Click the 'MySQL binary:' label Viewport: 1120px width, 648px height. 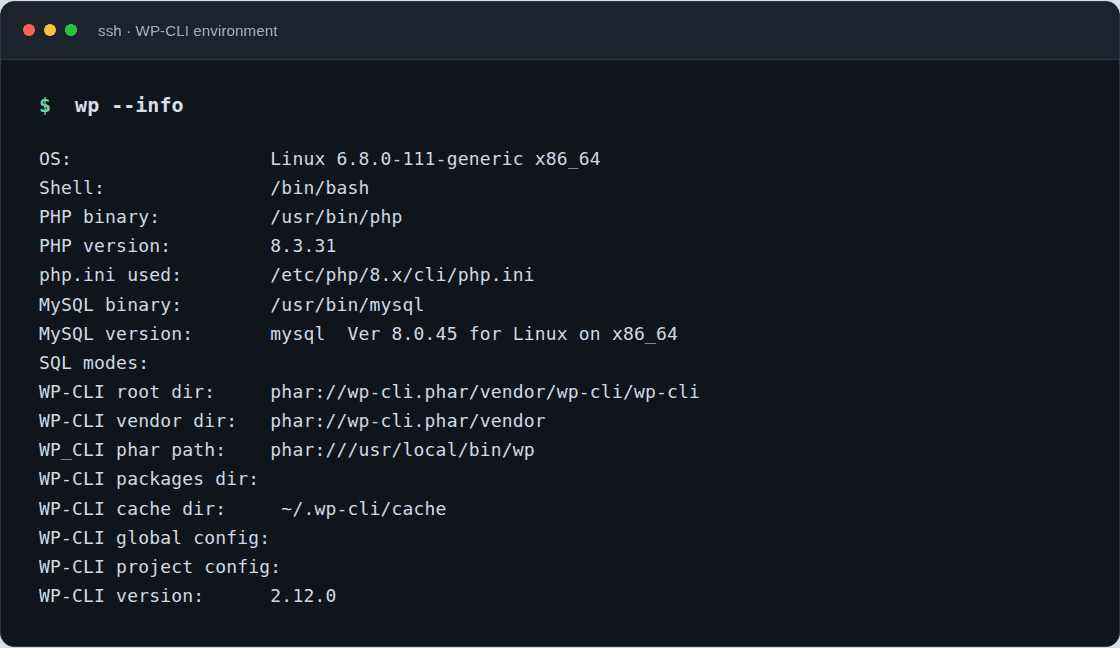[x=110, y=305]
